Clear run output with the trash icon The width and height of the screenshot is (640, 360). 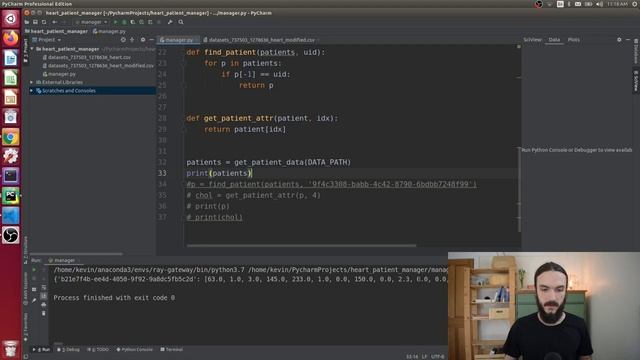[x=44, y=313]
